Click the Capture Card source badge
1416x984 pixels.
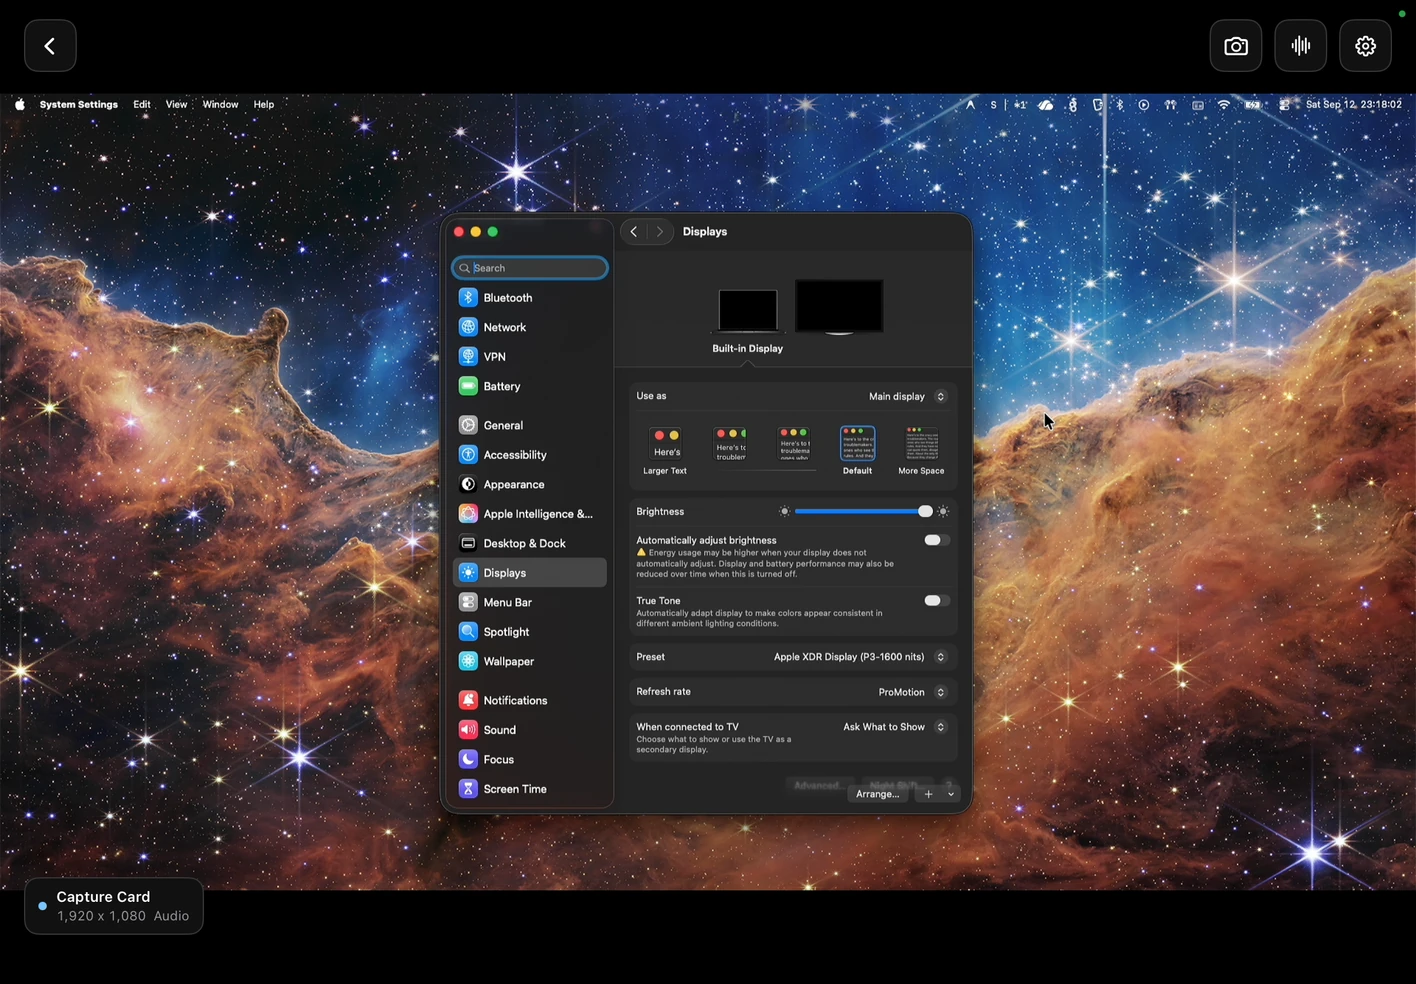click(114, 906)
